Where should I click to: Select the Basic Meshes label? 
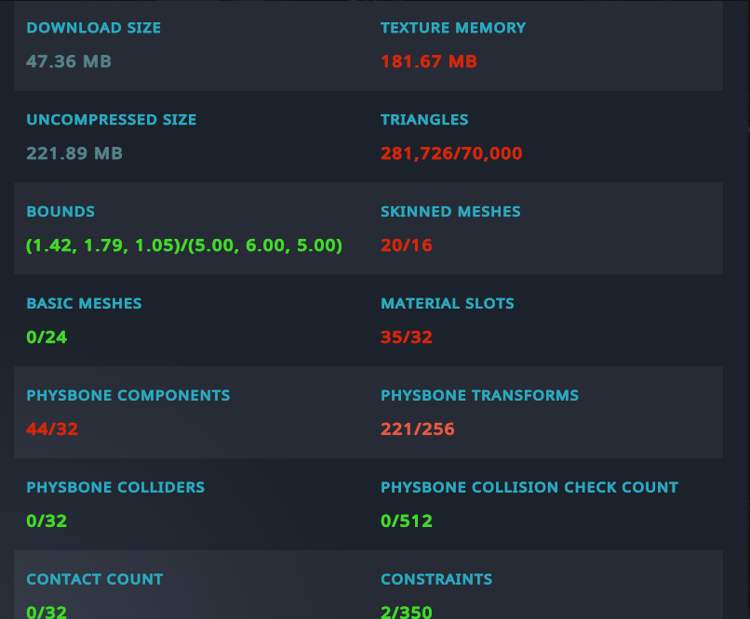84,303
